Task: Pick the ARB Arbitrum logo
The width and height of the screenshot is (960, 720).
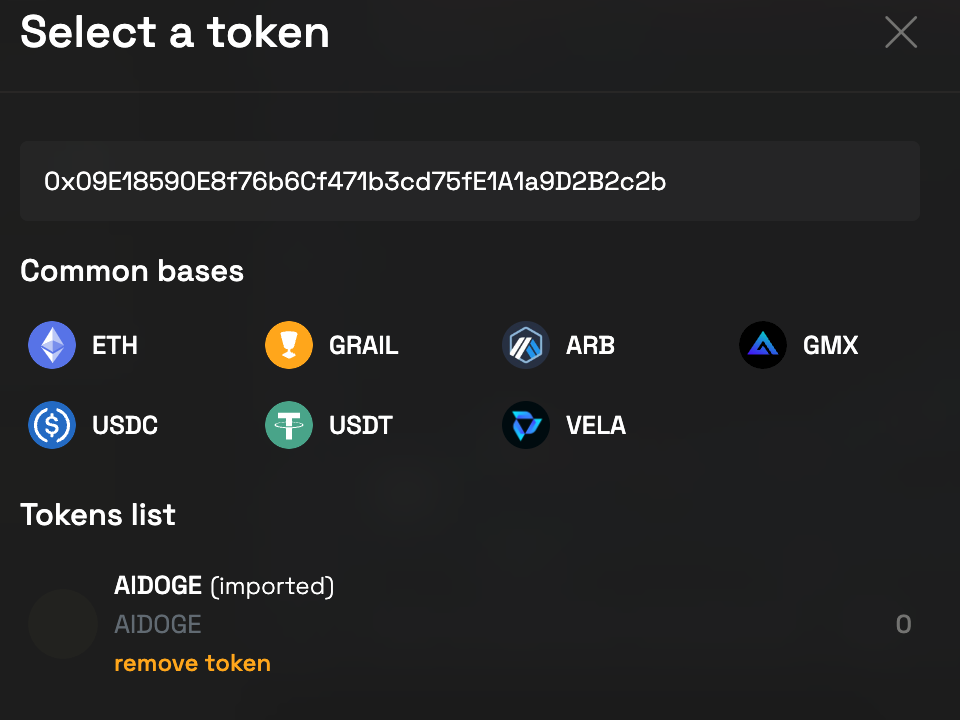Action: pyautogui.click(x=526, y=345)
